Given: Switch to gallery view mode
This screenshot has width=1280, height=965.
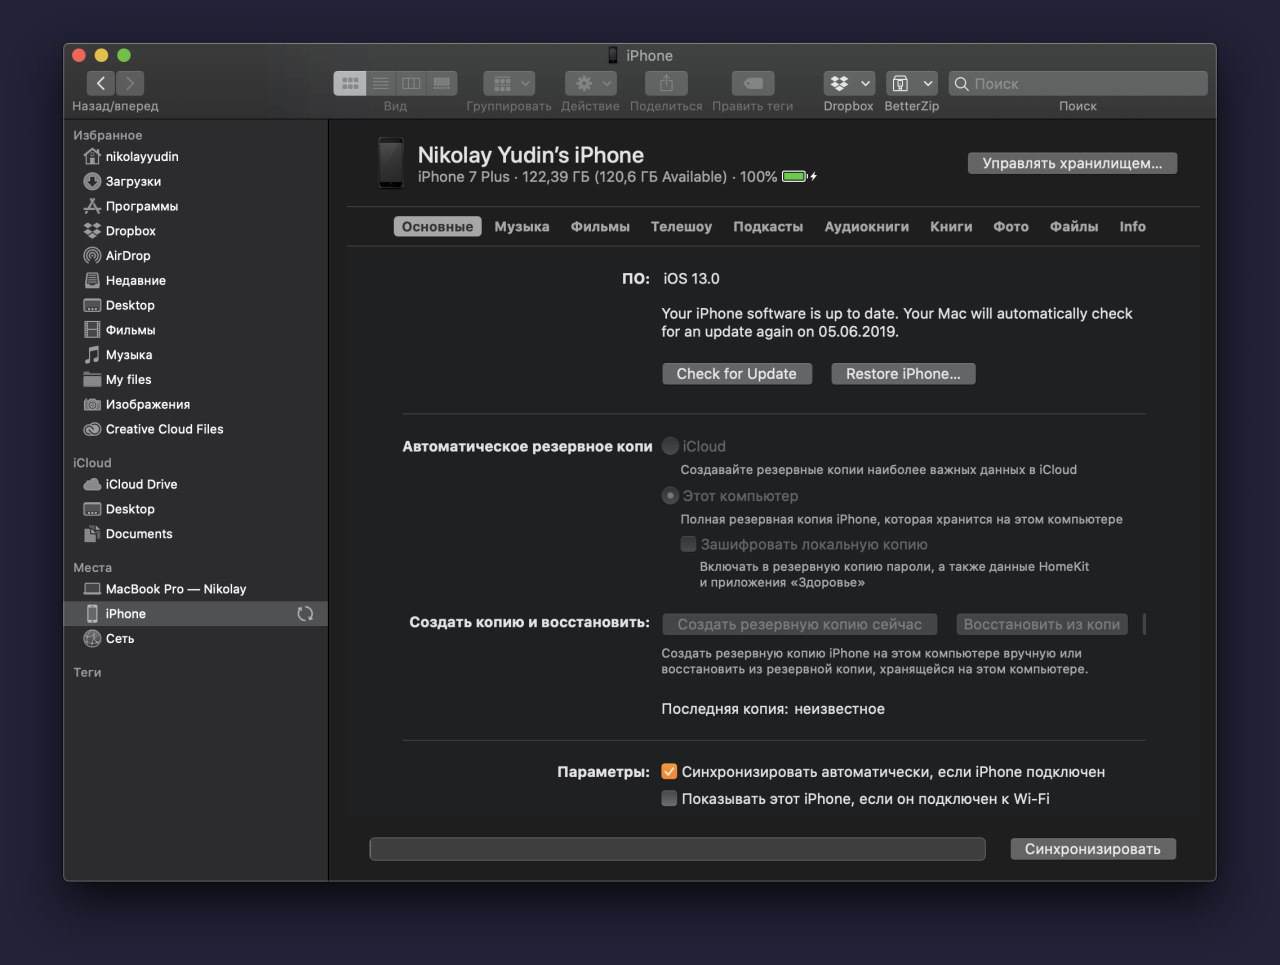Looking at the screenshot, I should pos(442,83).
